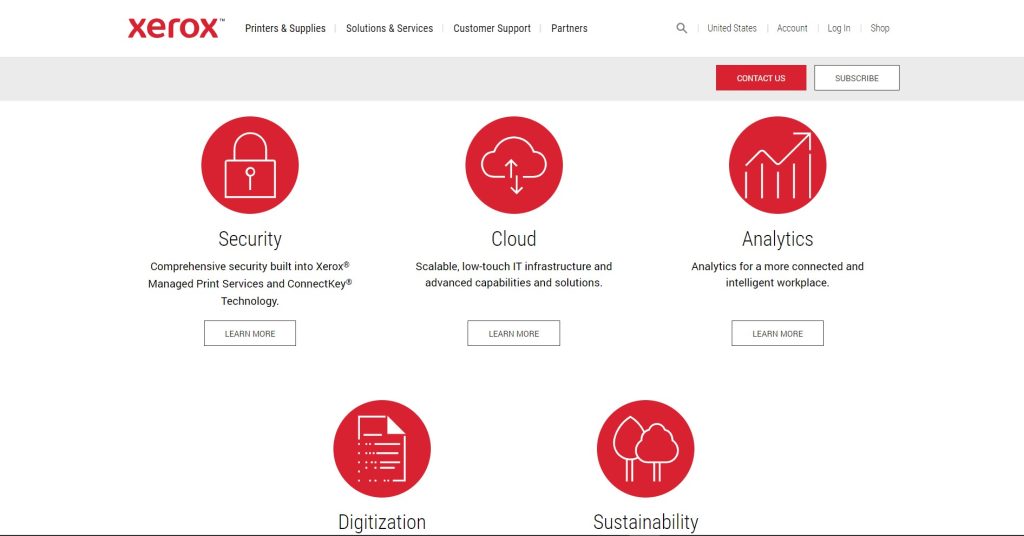Open the Partners menu
The height and width of the screenshot is (536, 1024).
[x=569, y=28]
